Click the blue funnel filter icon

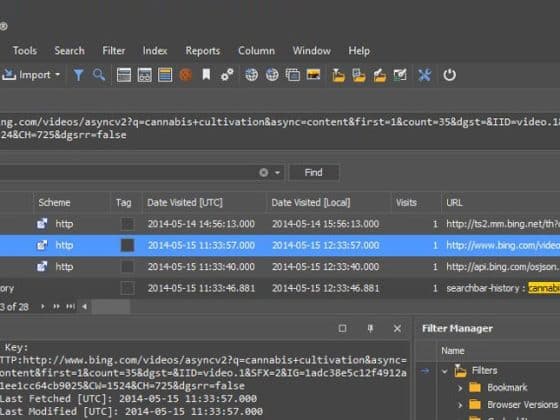(x=78, y=75)
